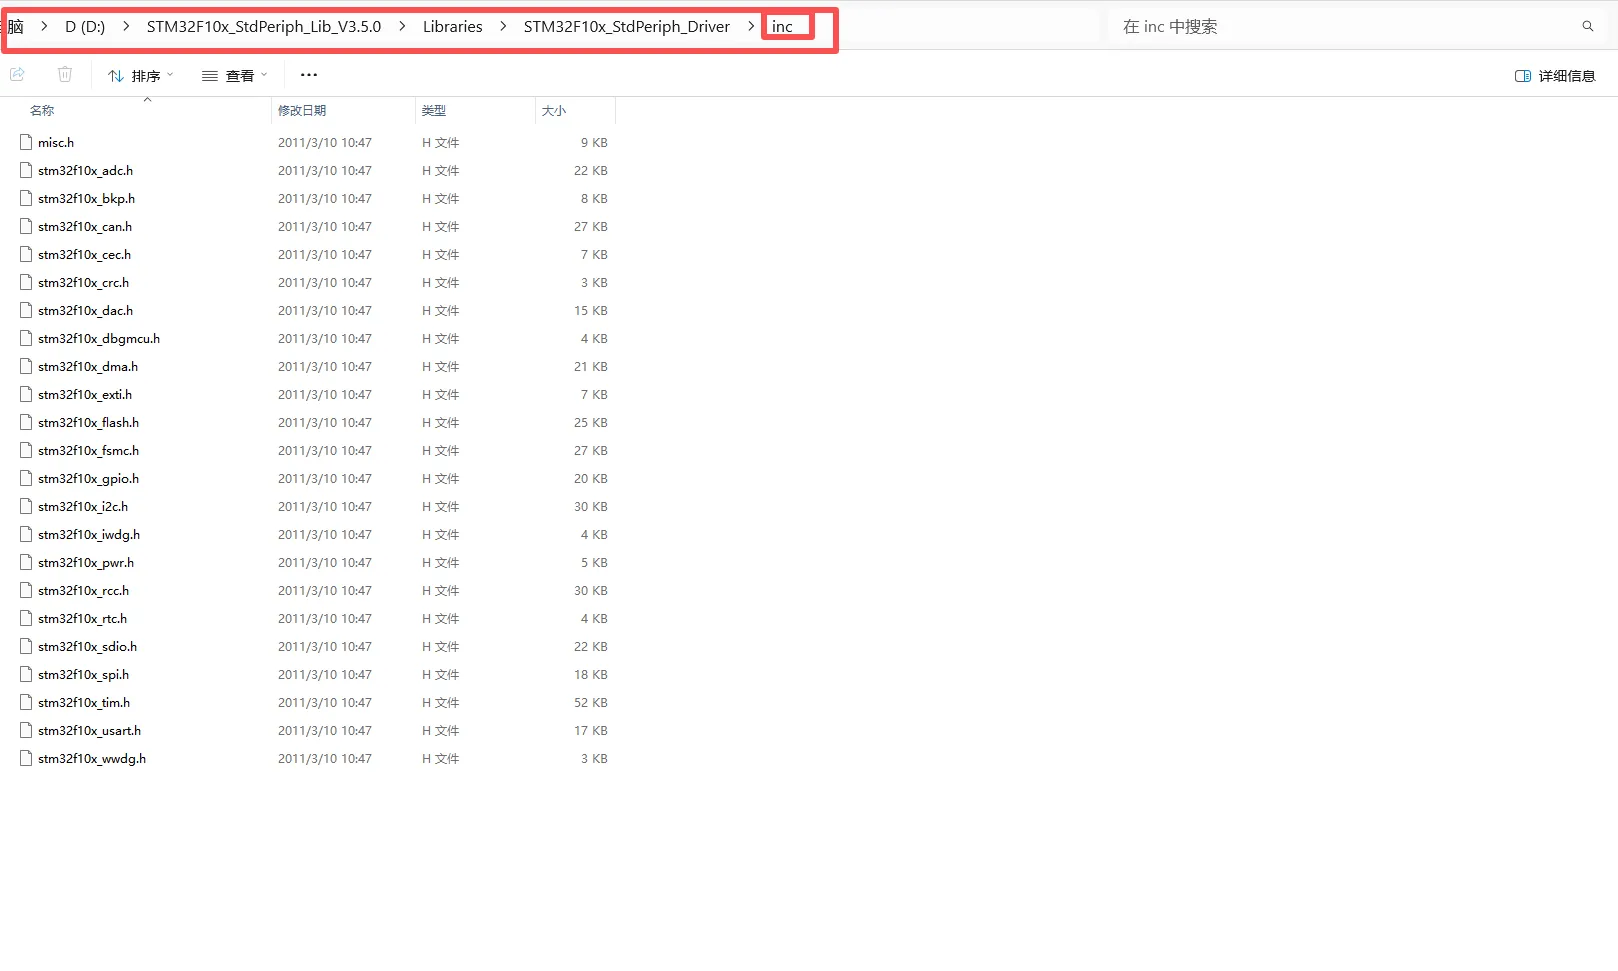Click the share icon in the toolbar

(17, 75)
